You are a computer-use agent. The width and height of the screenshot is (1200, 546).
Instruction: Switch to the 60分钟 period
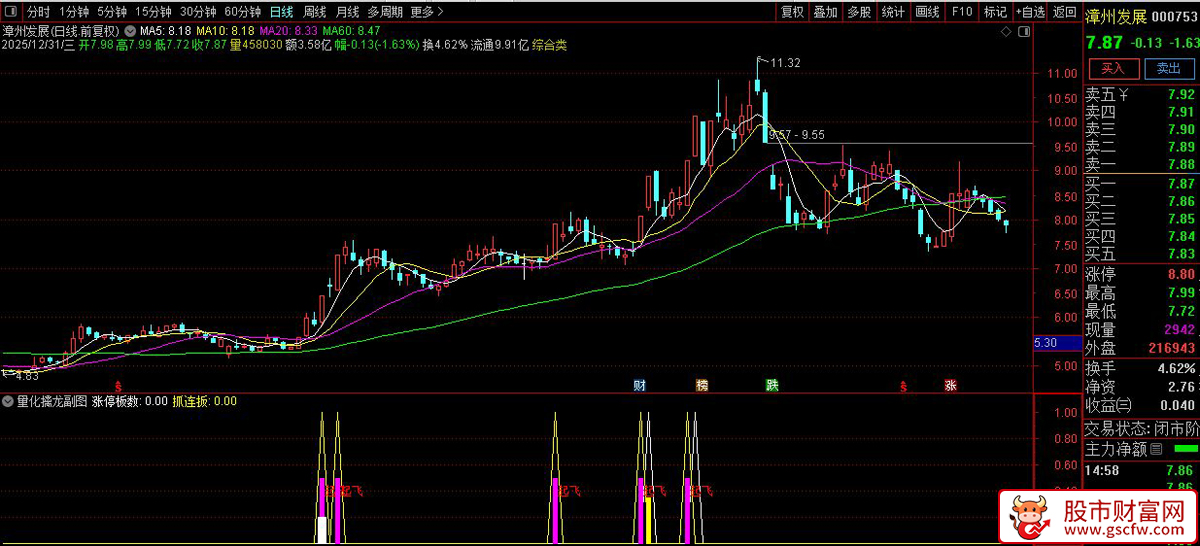point(243,12)
